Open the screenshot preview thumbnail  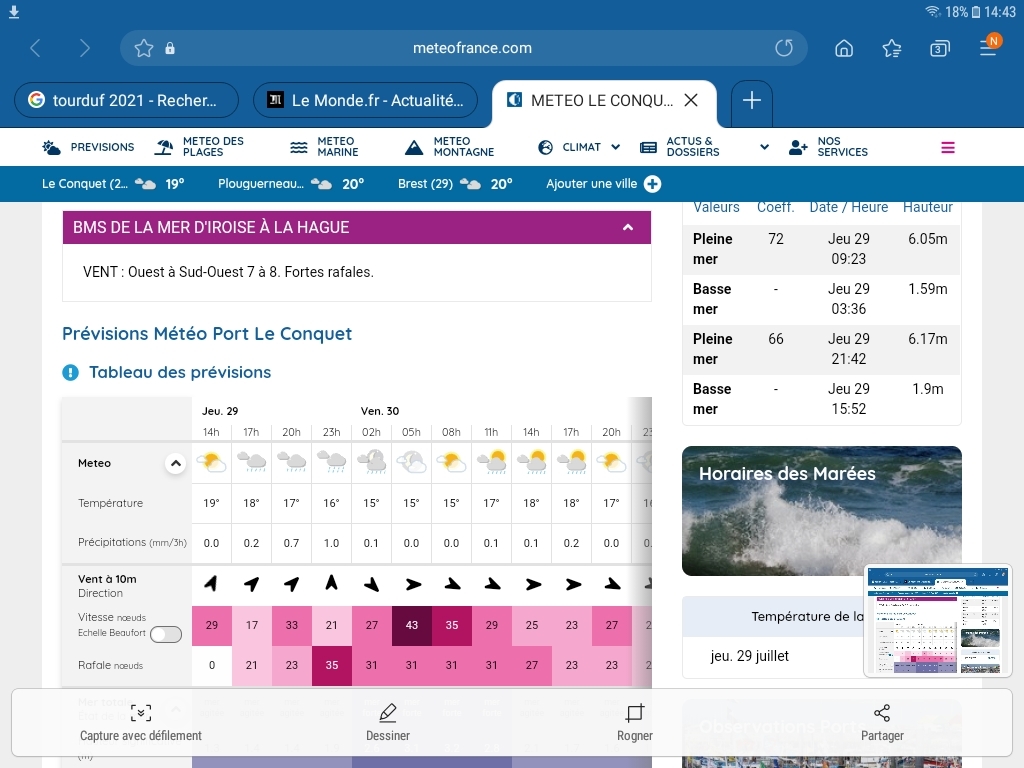(938, 621)
